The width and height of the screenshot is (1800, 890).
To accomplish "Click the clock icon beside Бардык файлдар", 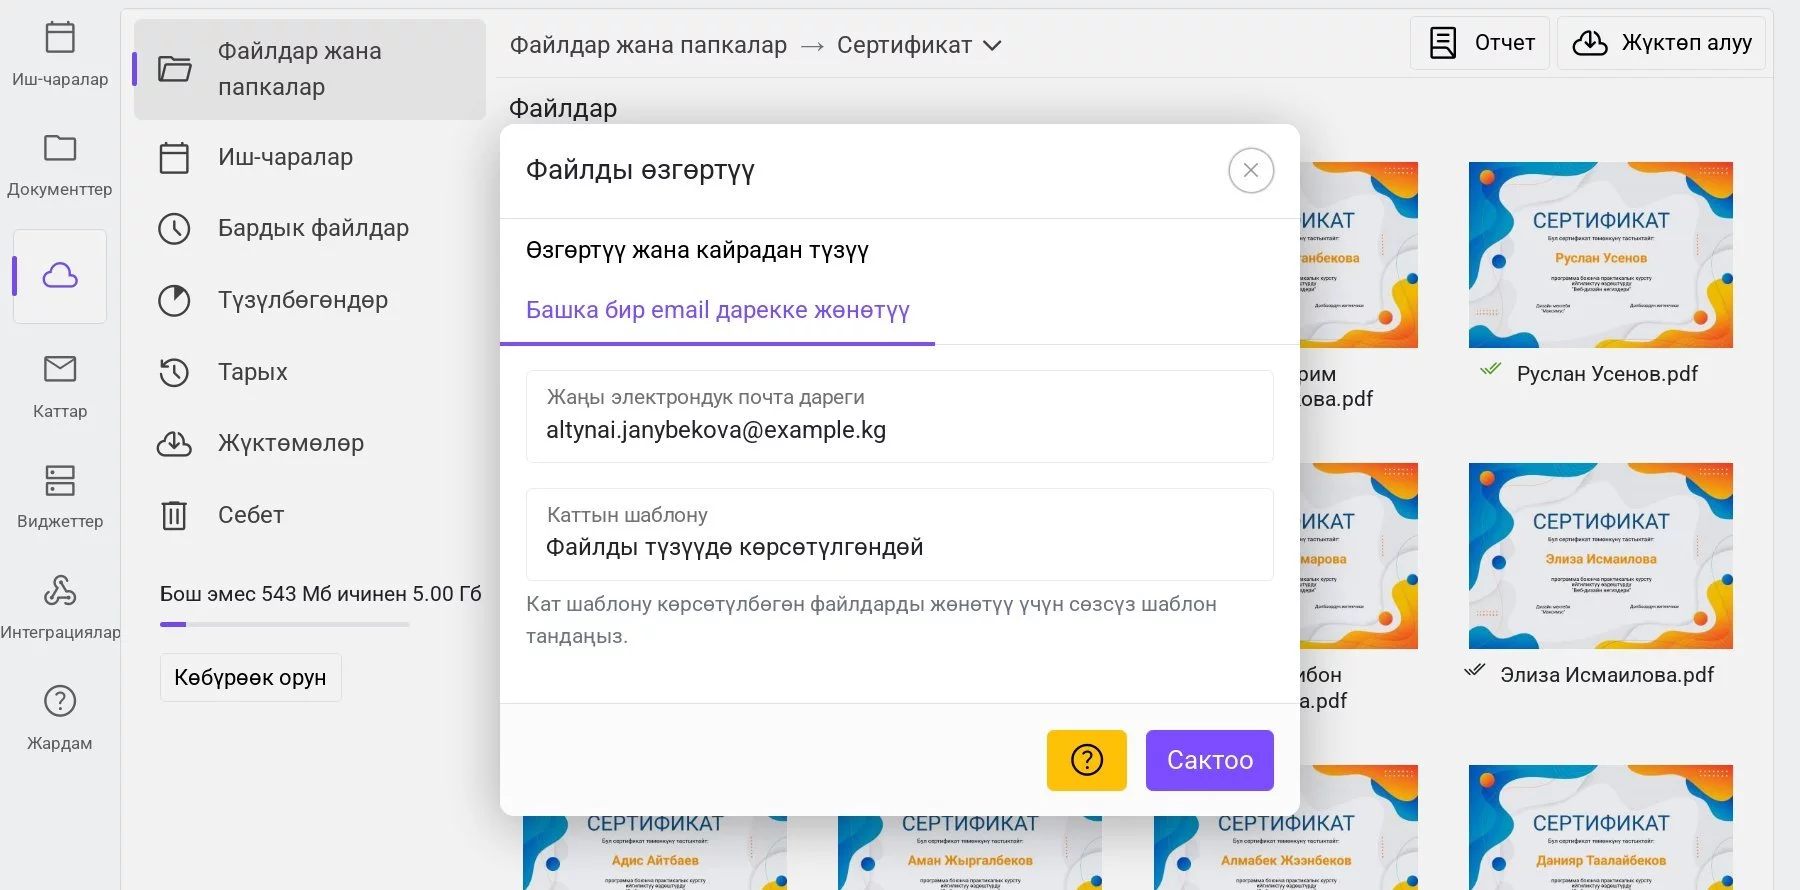I will coord(174,229).
